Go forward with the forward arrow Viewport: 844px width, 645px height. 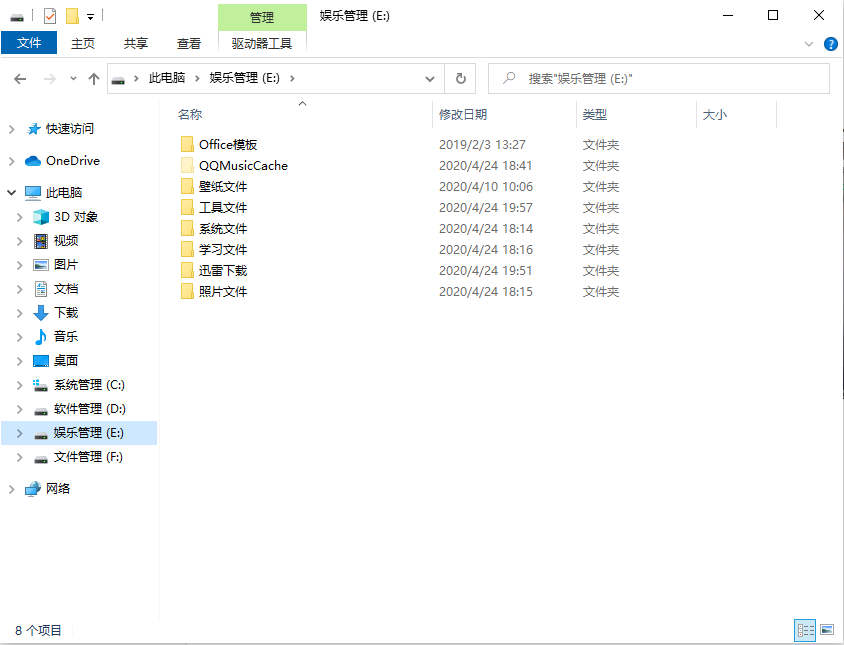pos(50,79)
